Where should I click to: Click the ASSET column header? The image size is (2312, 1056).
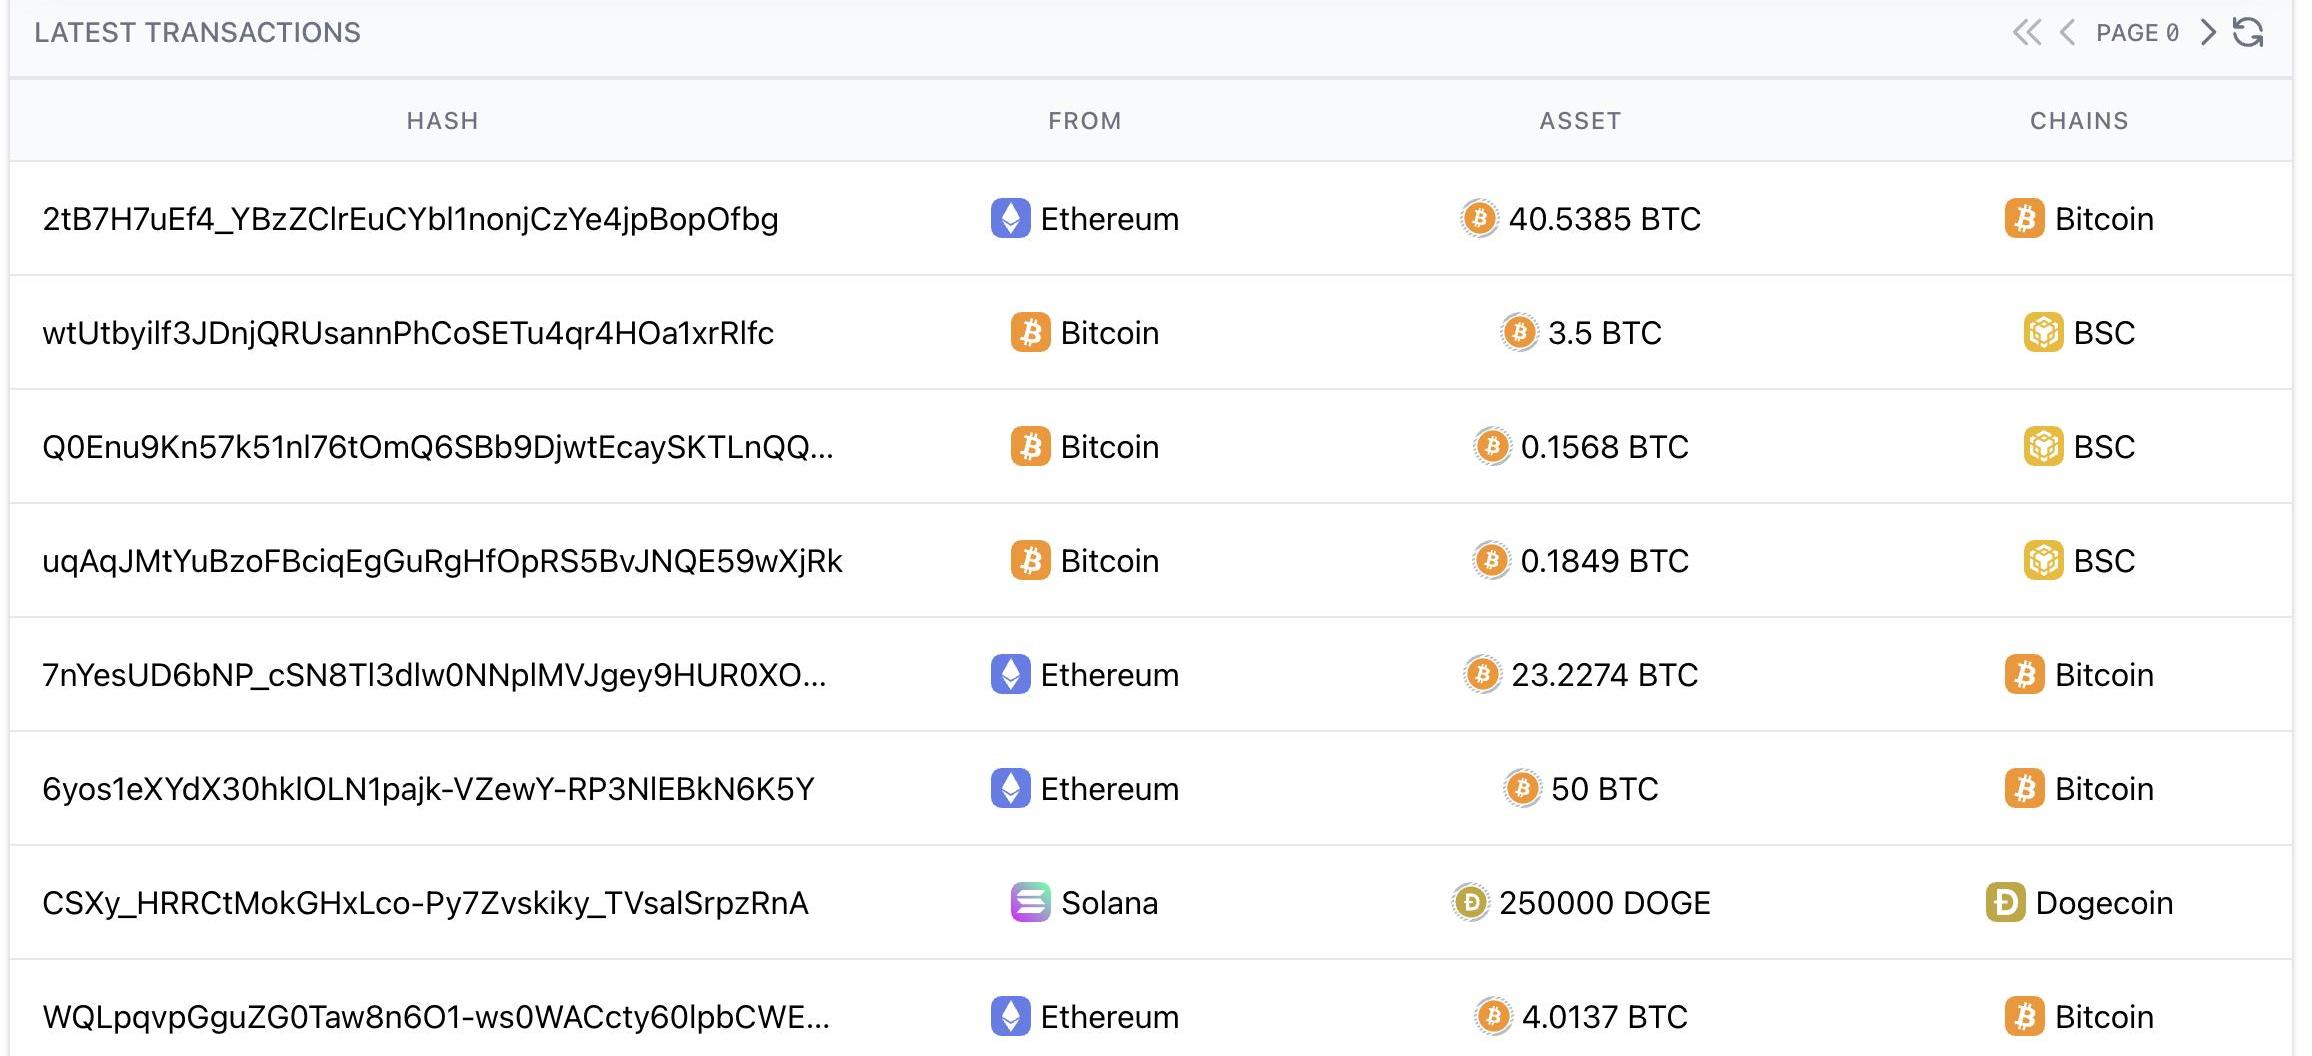point(1580,121)
